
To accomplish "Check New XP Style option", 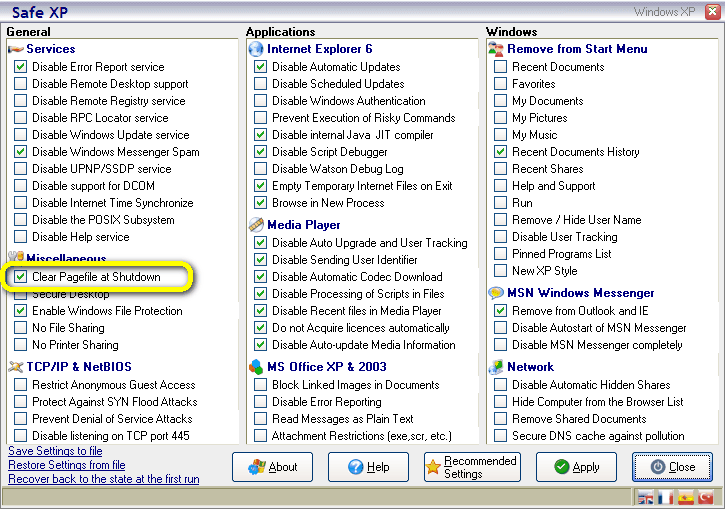I will pos(500,271).
